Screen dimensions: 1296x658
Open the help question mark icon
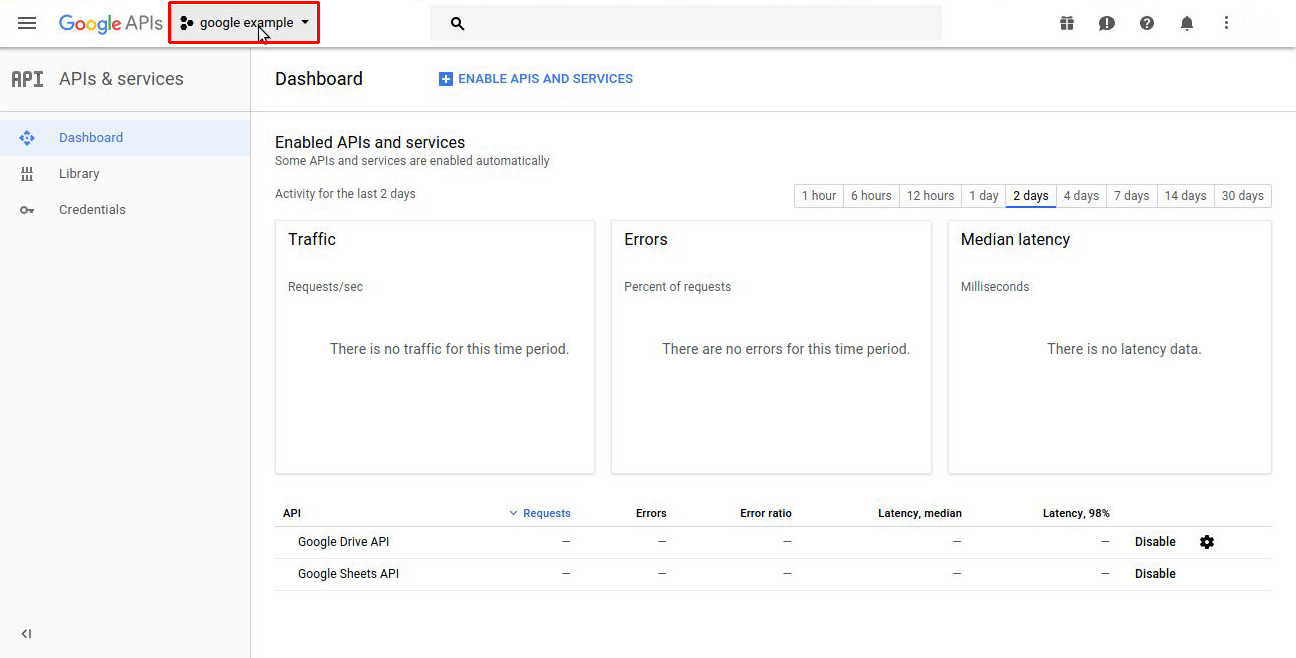[x=1147, y=23]
